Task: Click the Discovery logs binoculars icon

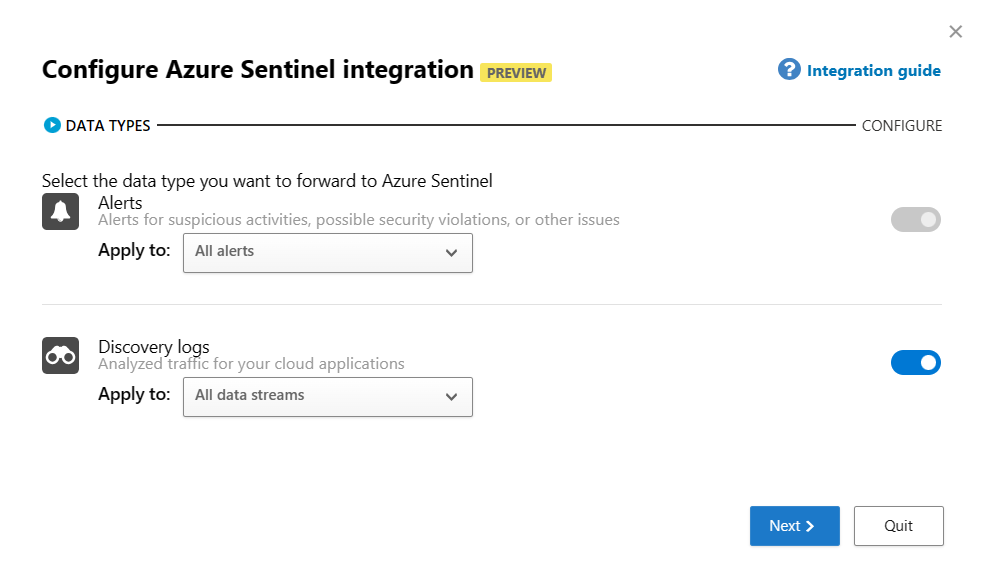Action: point(61,355)
